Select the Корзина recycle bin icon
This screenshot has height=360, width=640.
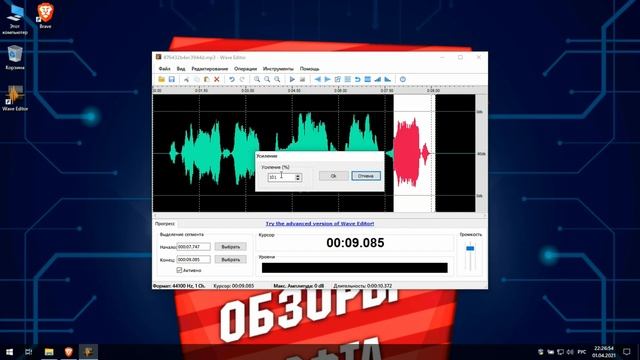(15, 58)
